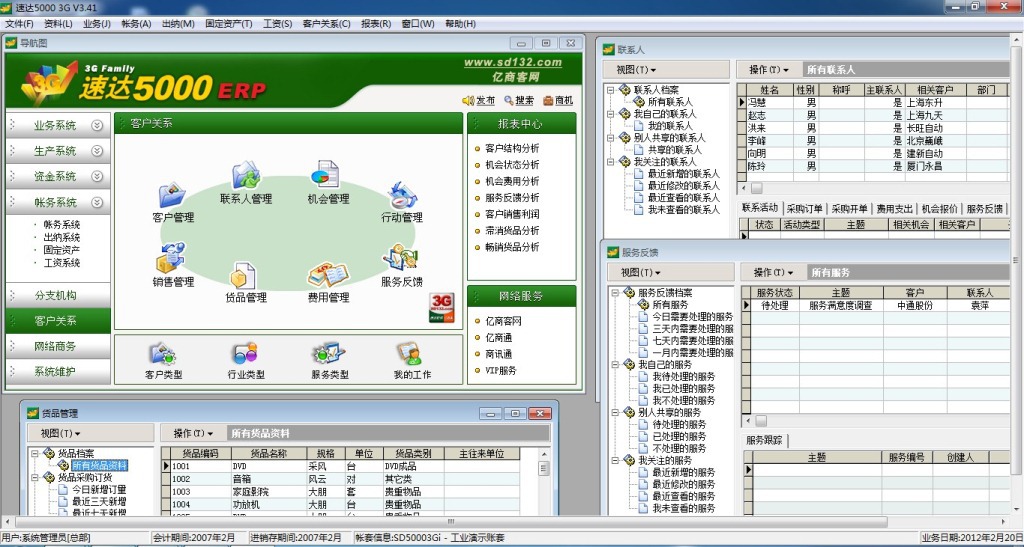This screenshot has height=547, width=1024.
Task: Switch to 采购订单 tab in 联系人
Action: 804,209
